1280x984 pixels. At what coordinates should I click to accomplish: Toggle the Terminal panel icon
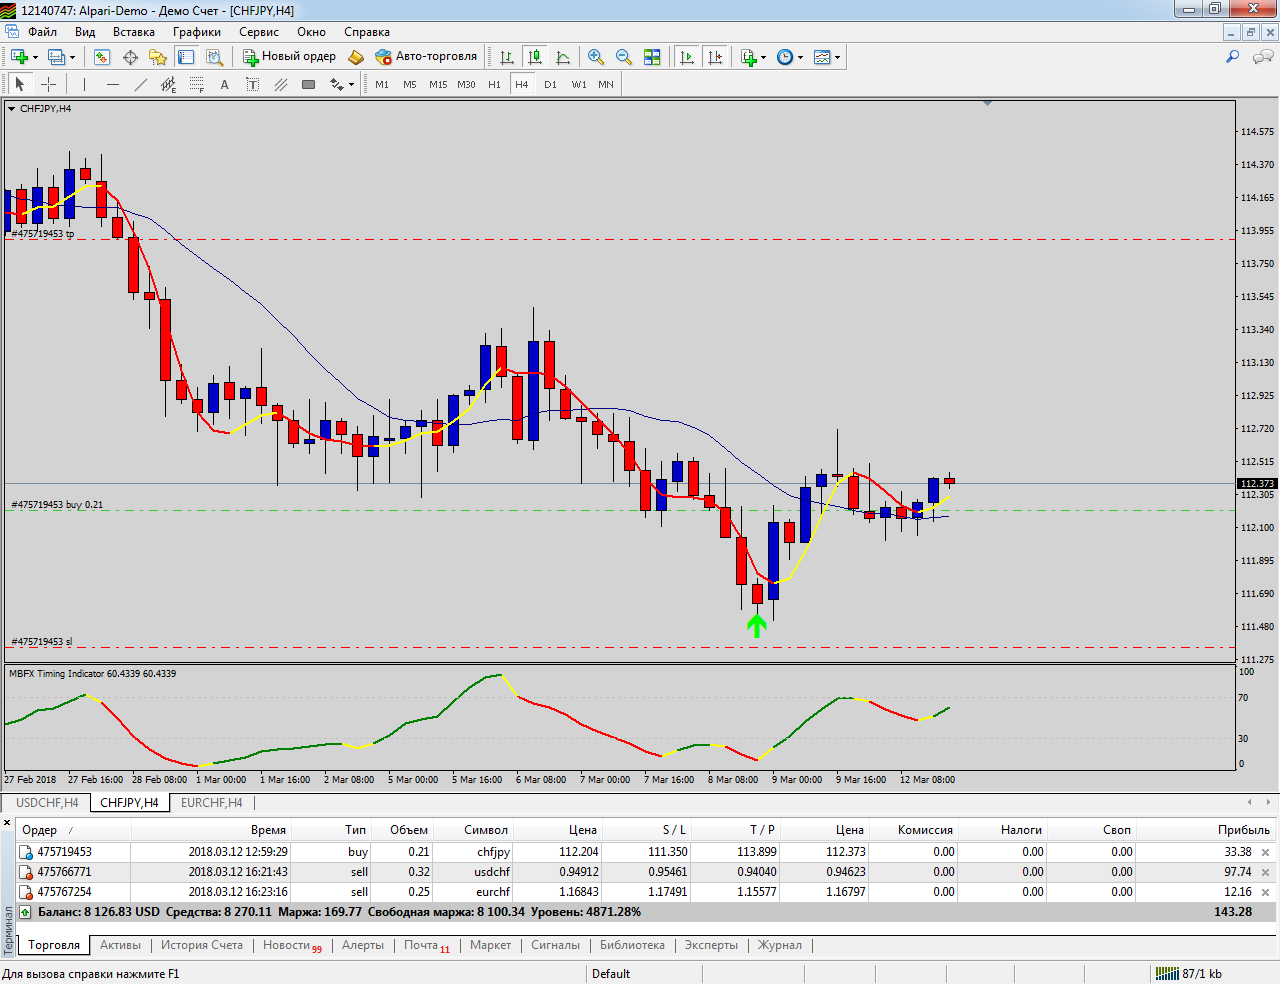coord(185,57)
